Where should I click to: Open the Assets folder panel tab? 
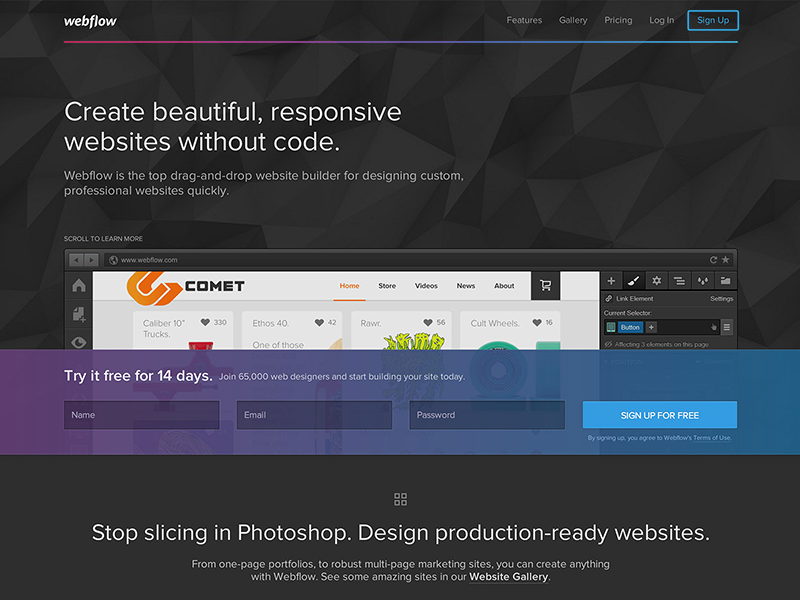tap(725, 281)
